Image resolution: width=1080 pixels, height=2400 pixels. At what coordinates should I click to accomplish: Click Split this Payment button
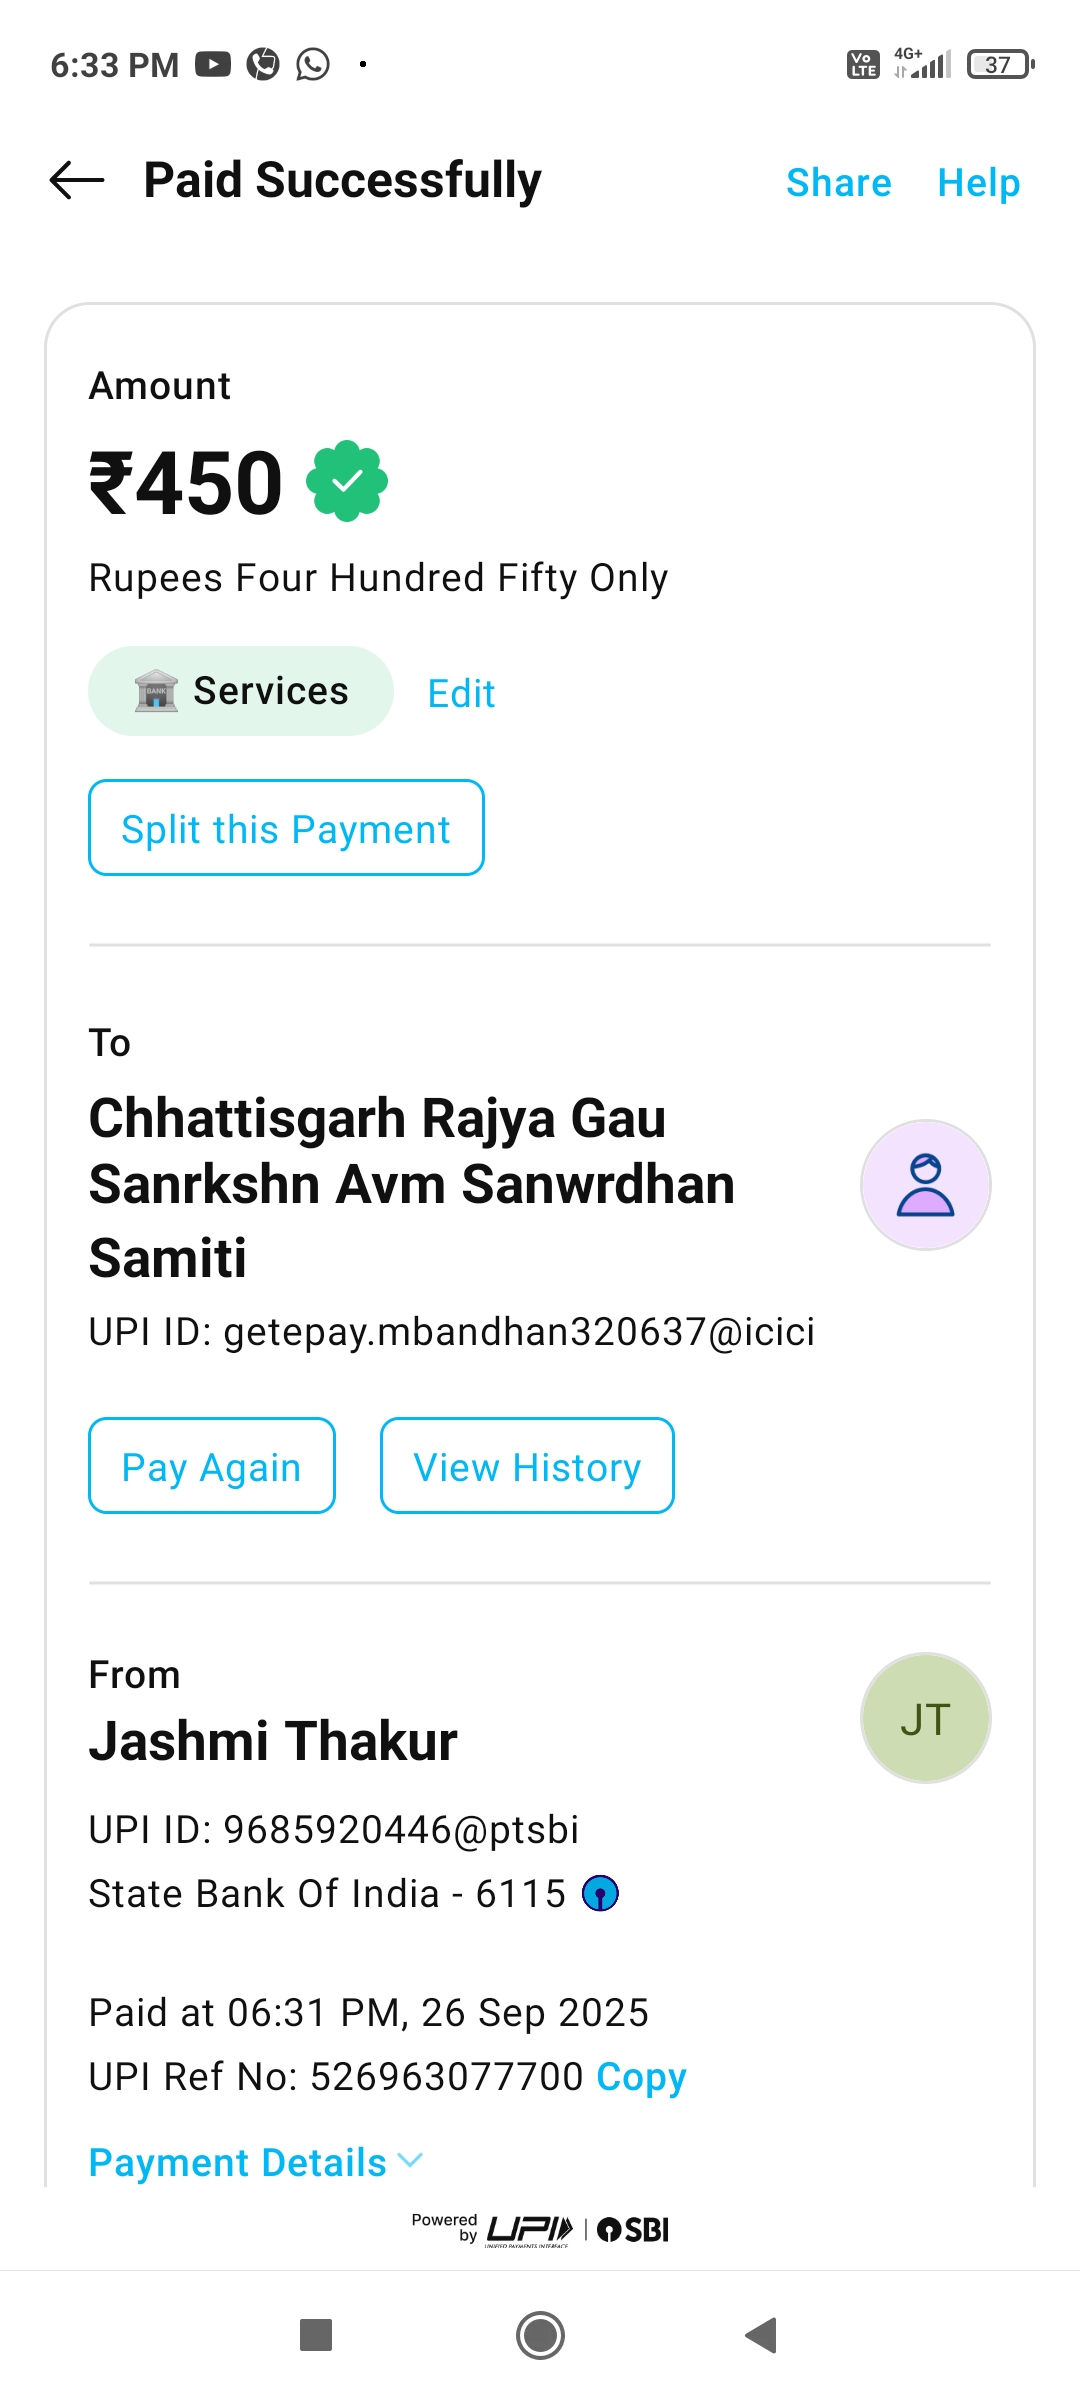click(x=286, y=828)
